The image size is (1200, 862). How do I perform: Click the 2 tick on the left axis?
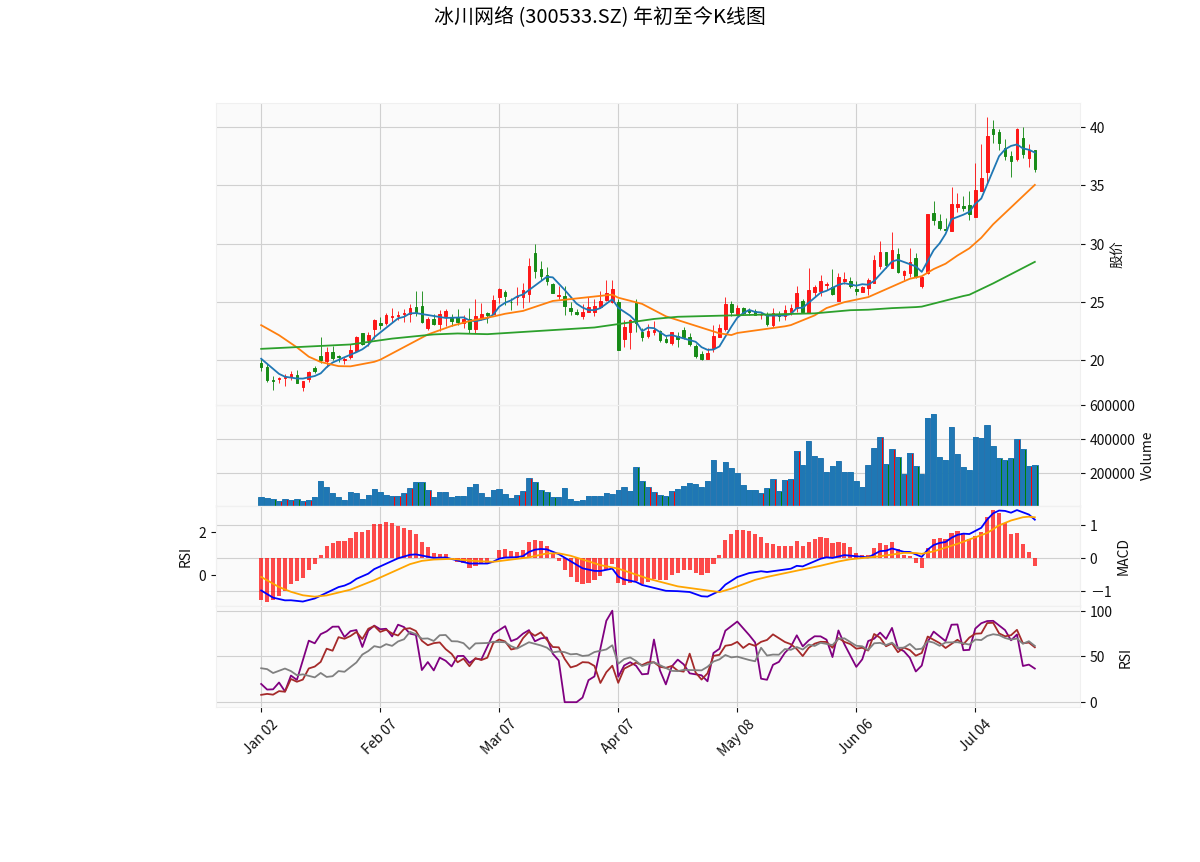[x=202, y=533]
